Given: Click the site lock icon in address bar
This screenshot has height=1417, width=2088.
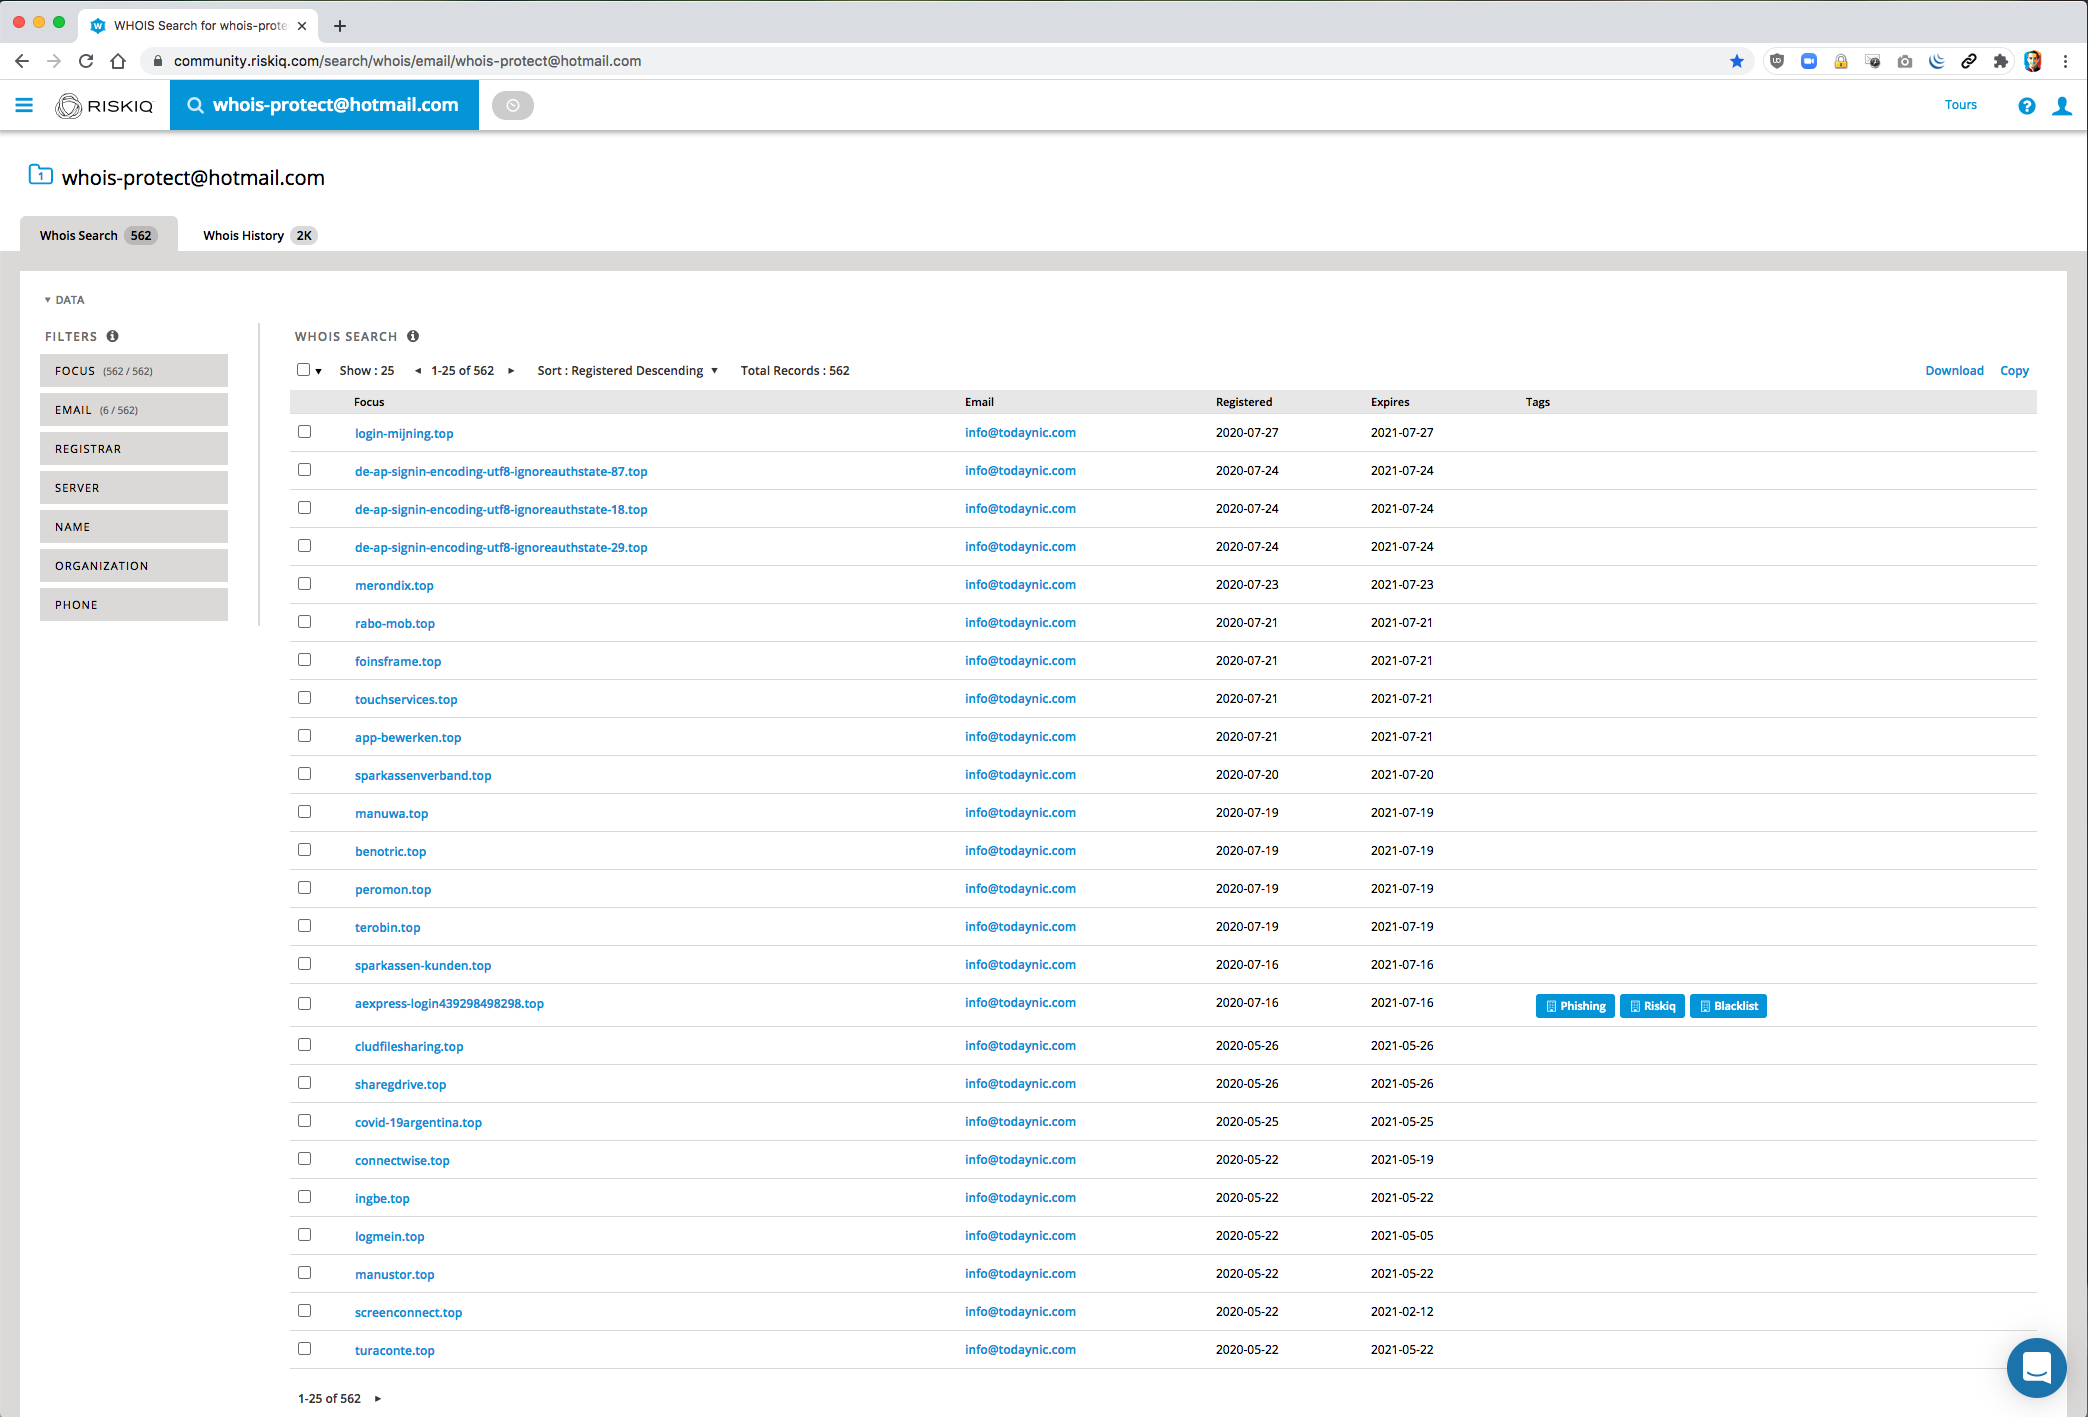Looking at the screenshot, I should (x=157, y=61).
